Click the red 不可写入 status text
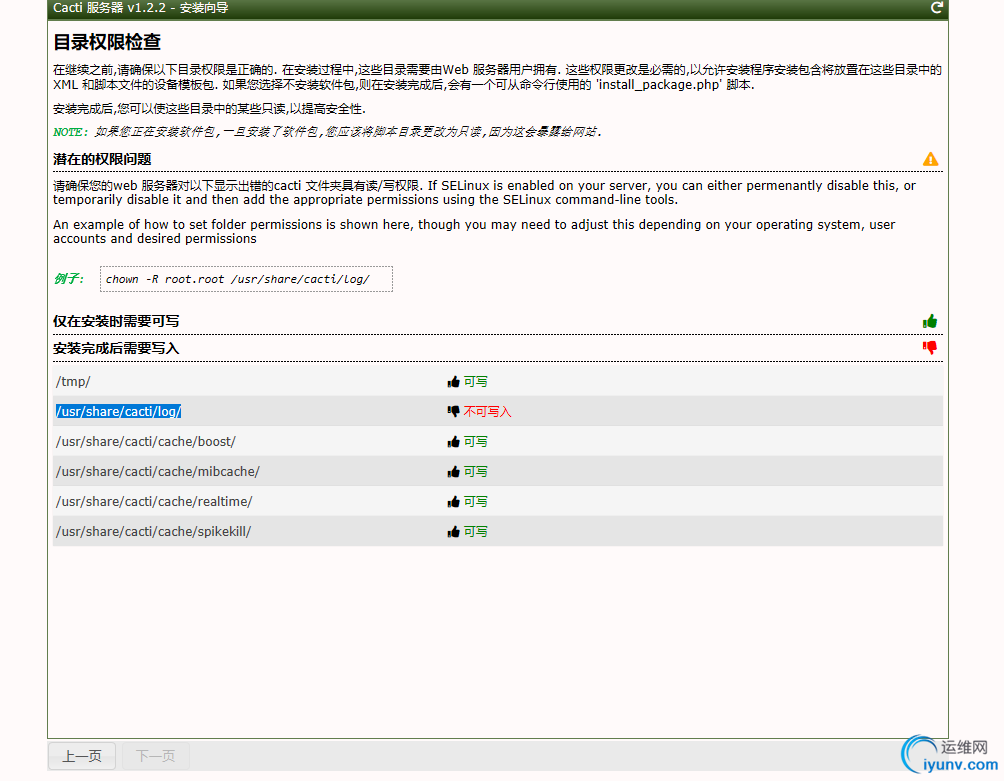 tap(487, 412)
